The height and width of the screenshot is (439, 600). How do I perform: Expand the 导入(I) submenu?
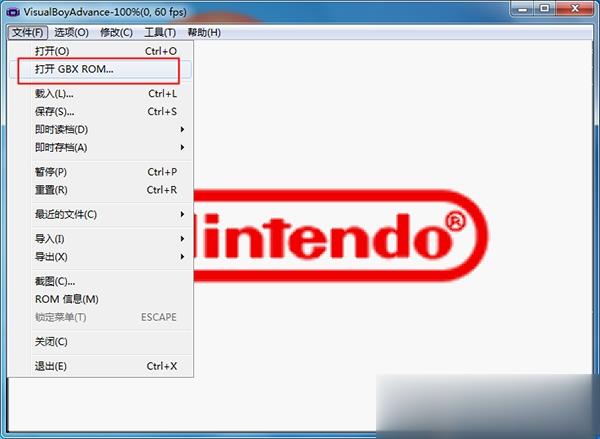click(100, 239)
